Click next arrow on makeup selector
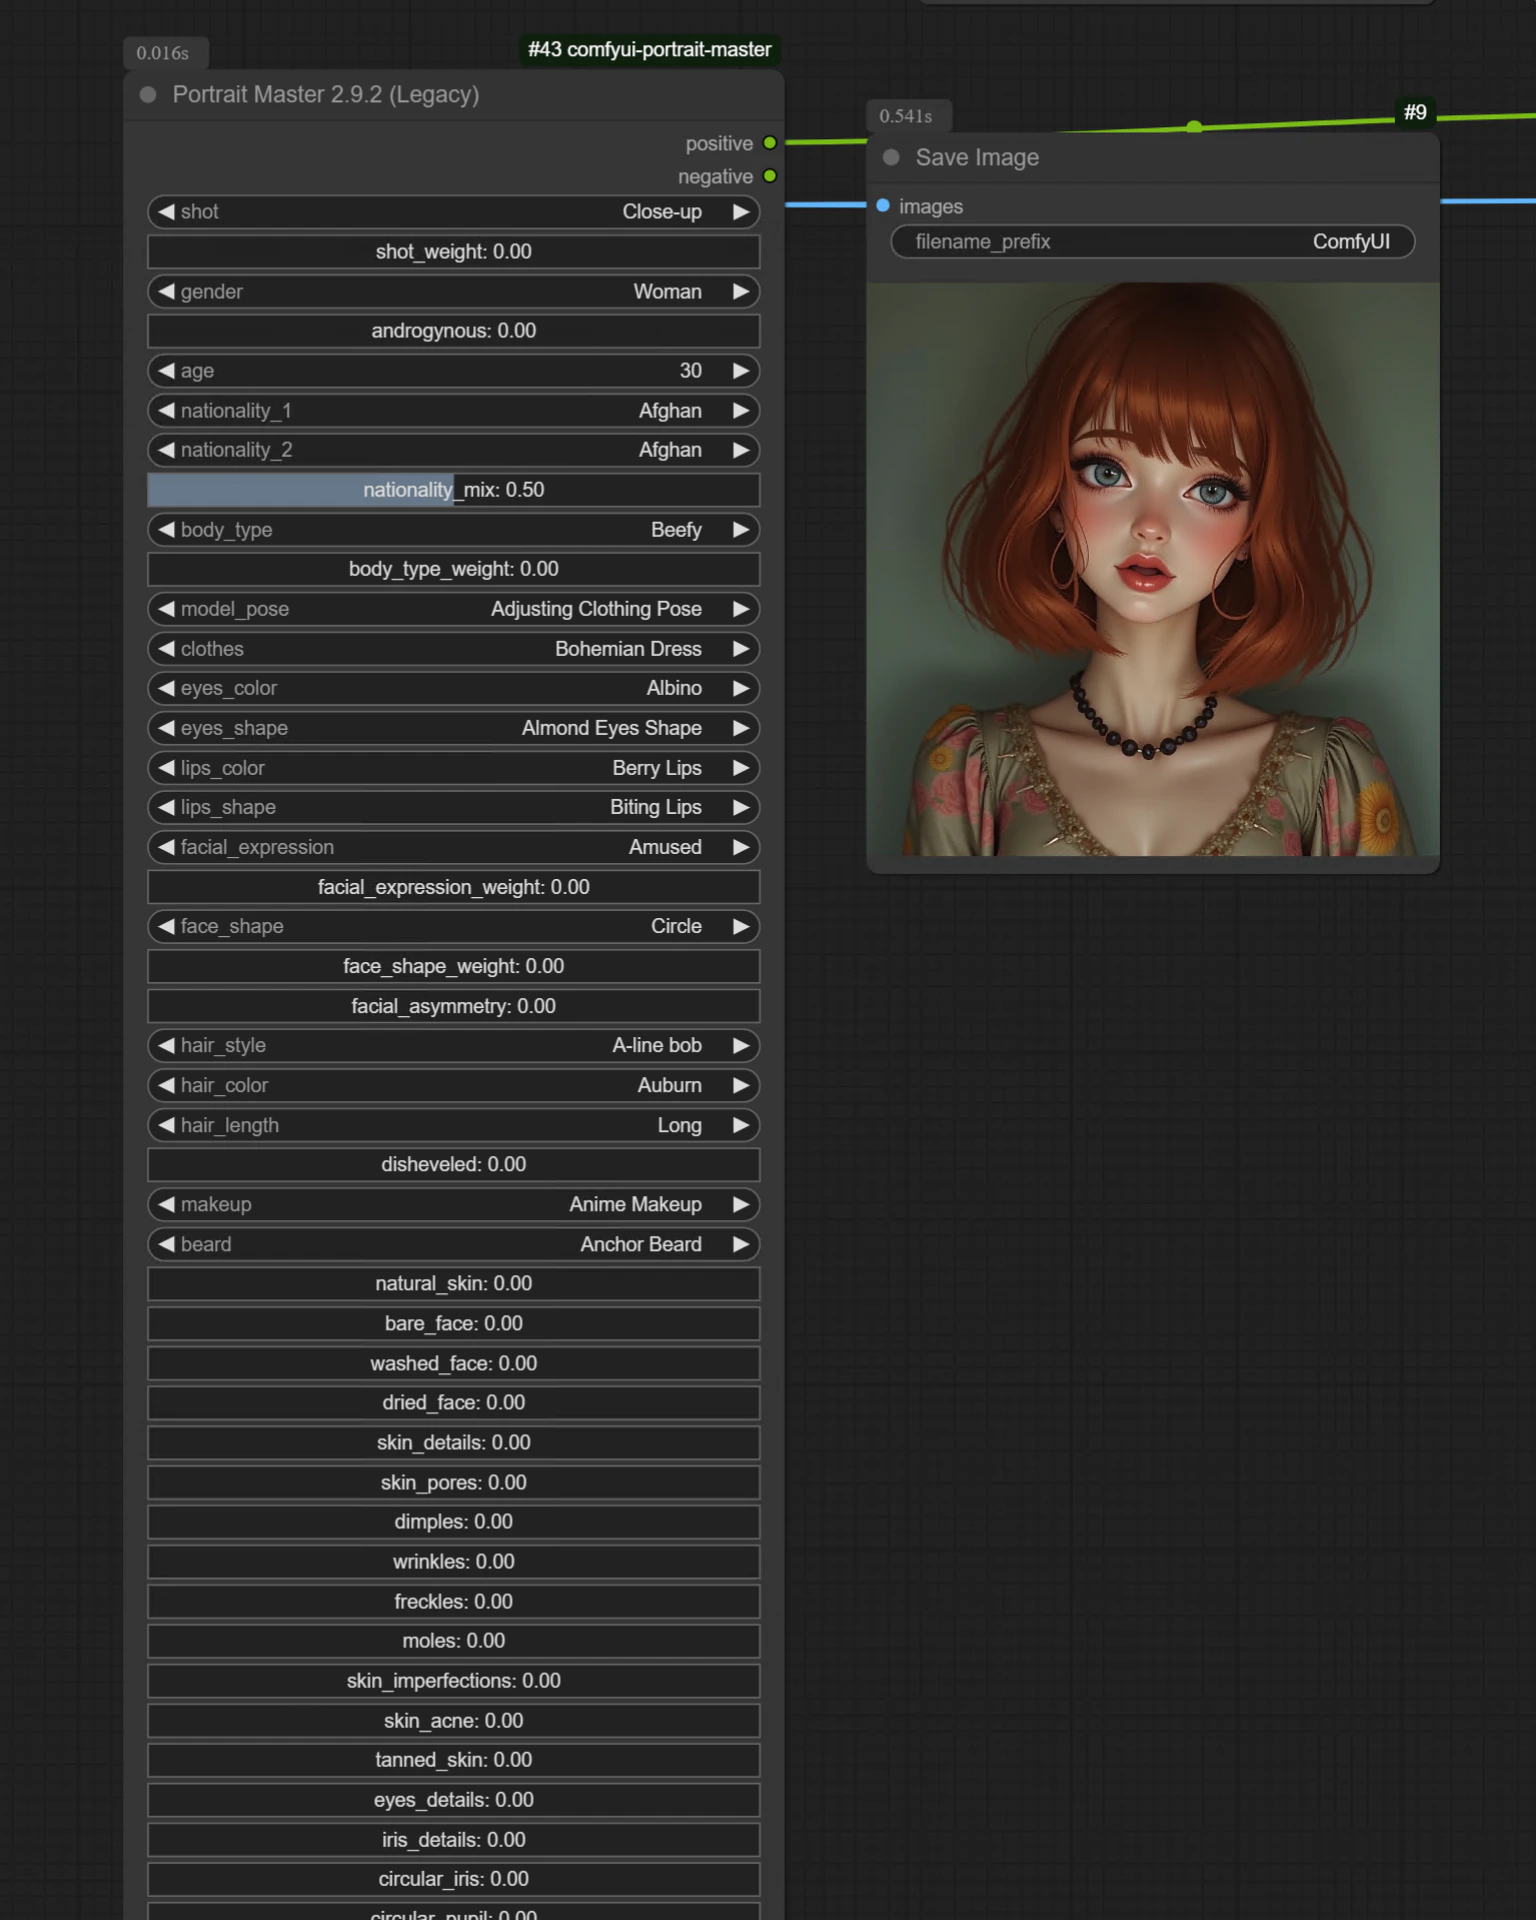This screenshot has width=1536, height=1920. click(x=741, y=1204)
